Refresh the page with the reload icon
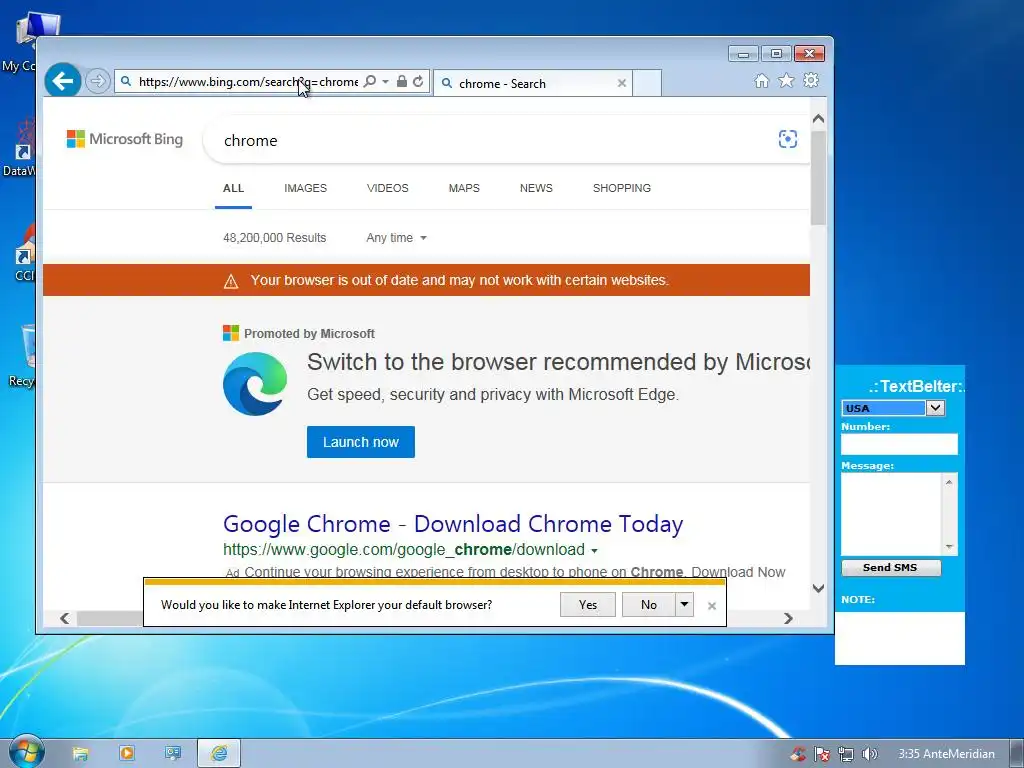1024x768 pixels. pyautogui.click(x=418, y=81)
